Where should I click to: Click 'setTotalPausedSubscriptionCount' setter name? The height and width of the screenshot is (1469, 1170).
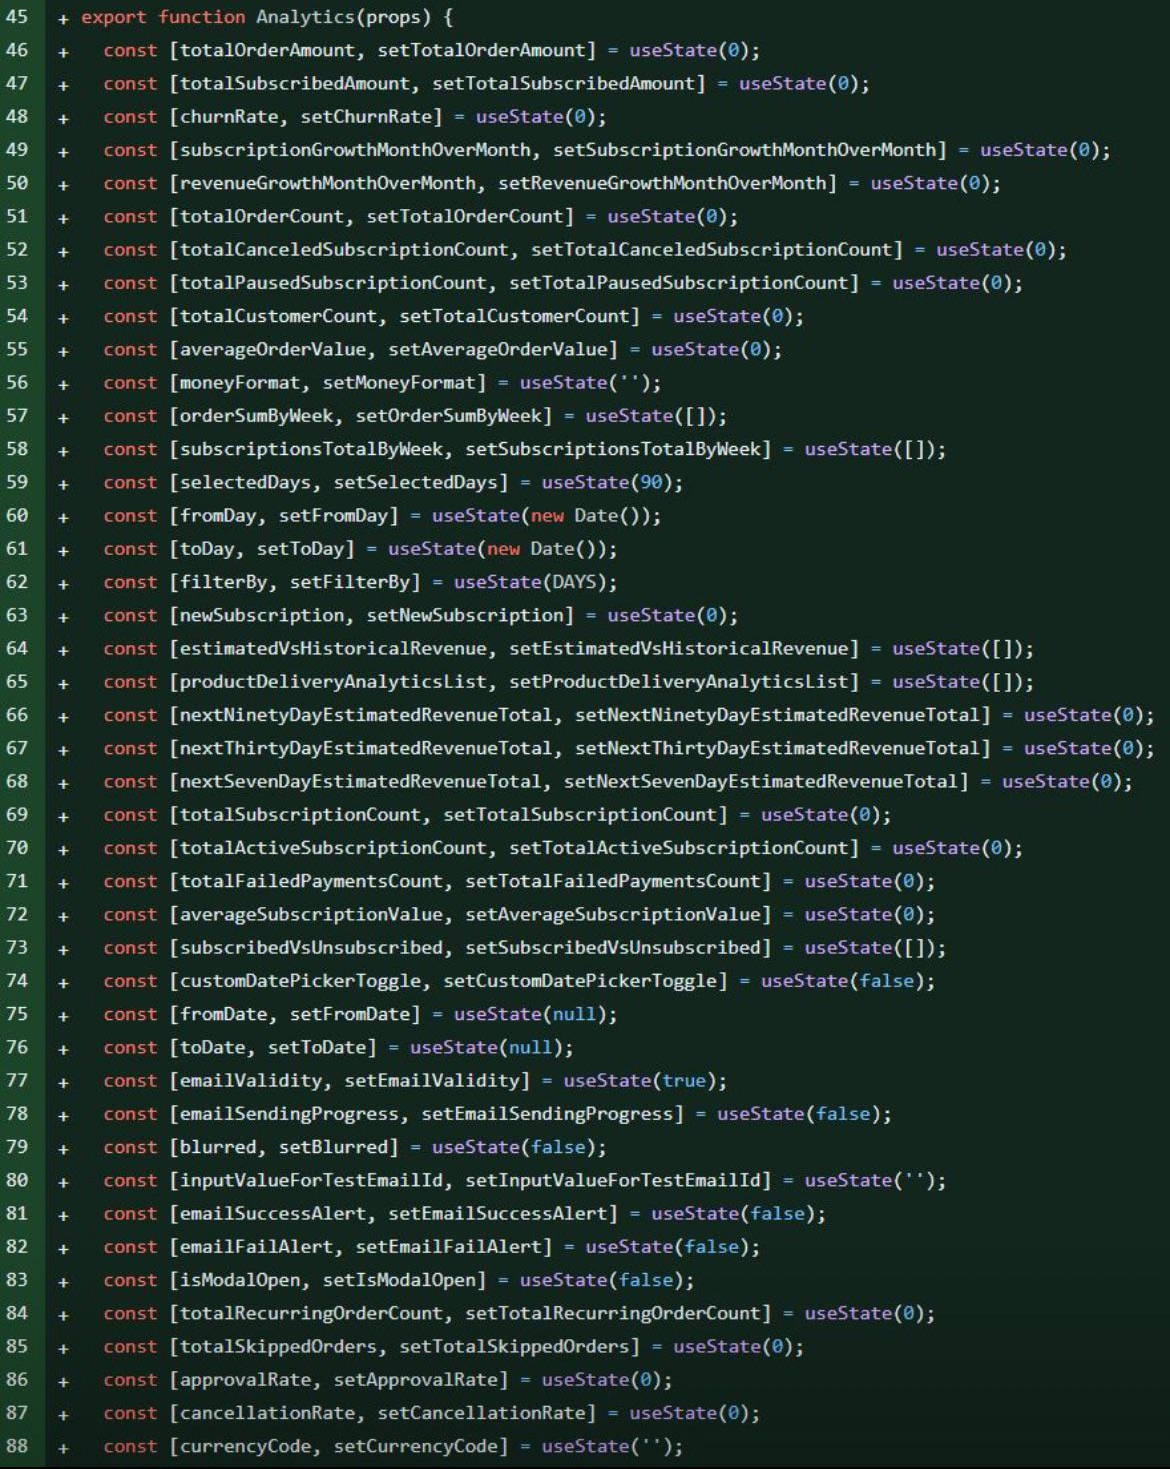[678, 282]
